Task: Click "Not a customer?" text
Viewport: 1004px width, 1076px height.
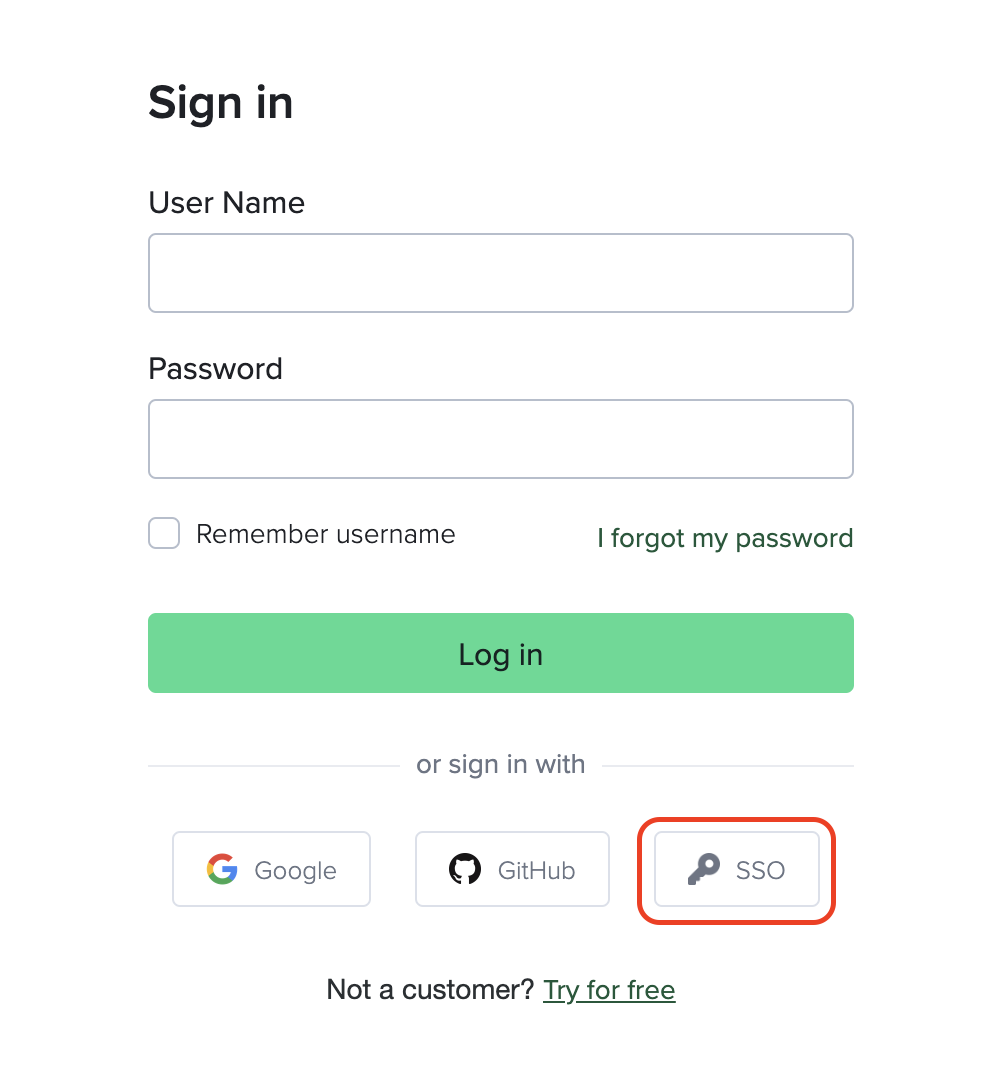Action: click(429, 989)
